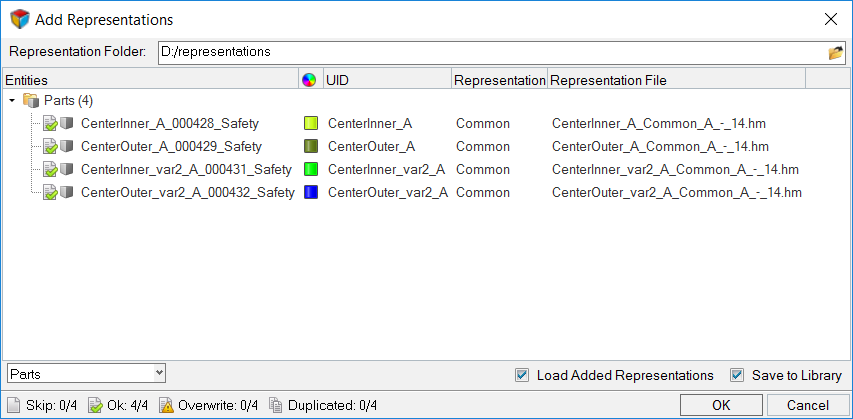Click the Skip status icon
853x419 pixels.
pos(12,405)
